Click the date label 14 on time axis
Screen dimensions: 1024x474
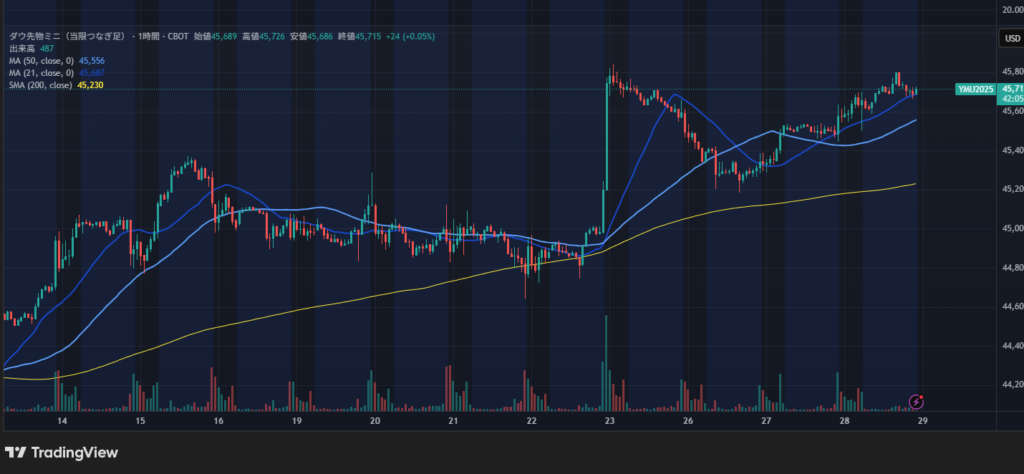[62, 421]
